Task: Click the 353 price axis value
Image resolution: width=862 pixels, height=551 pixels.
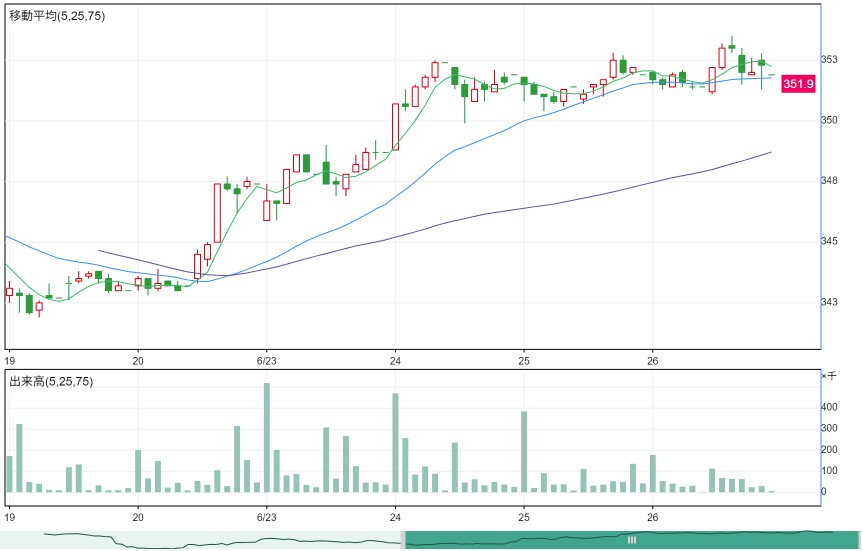Action: click(x=829, y=59)
